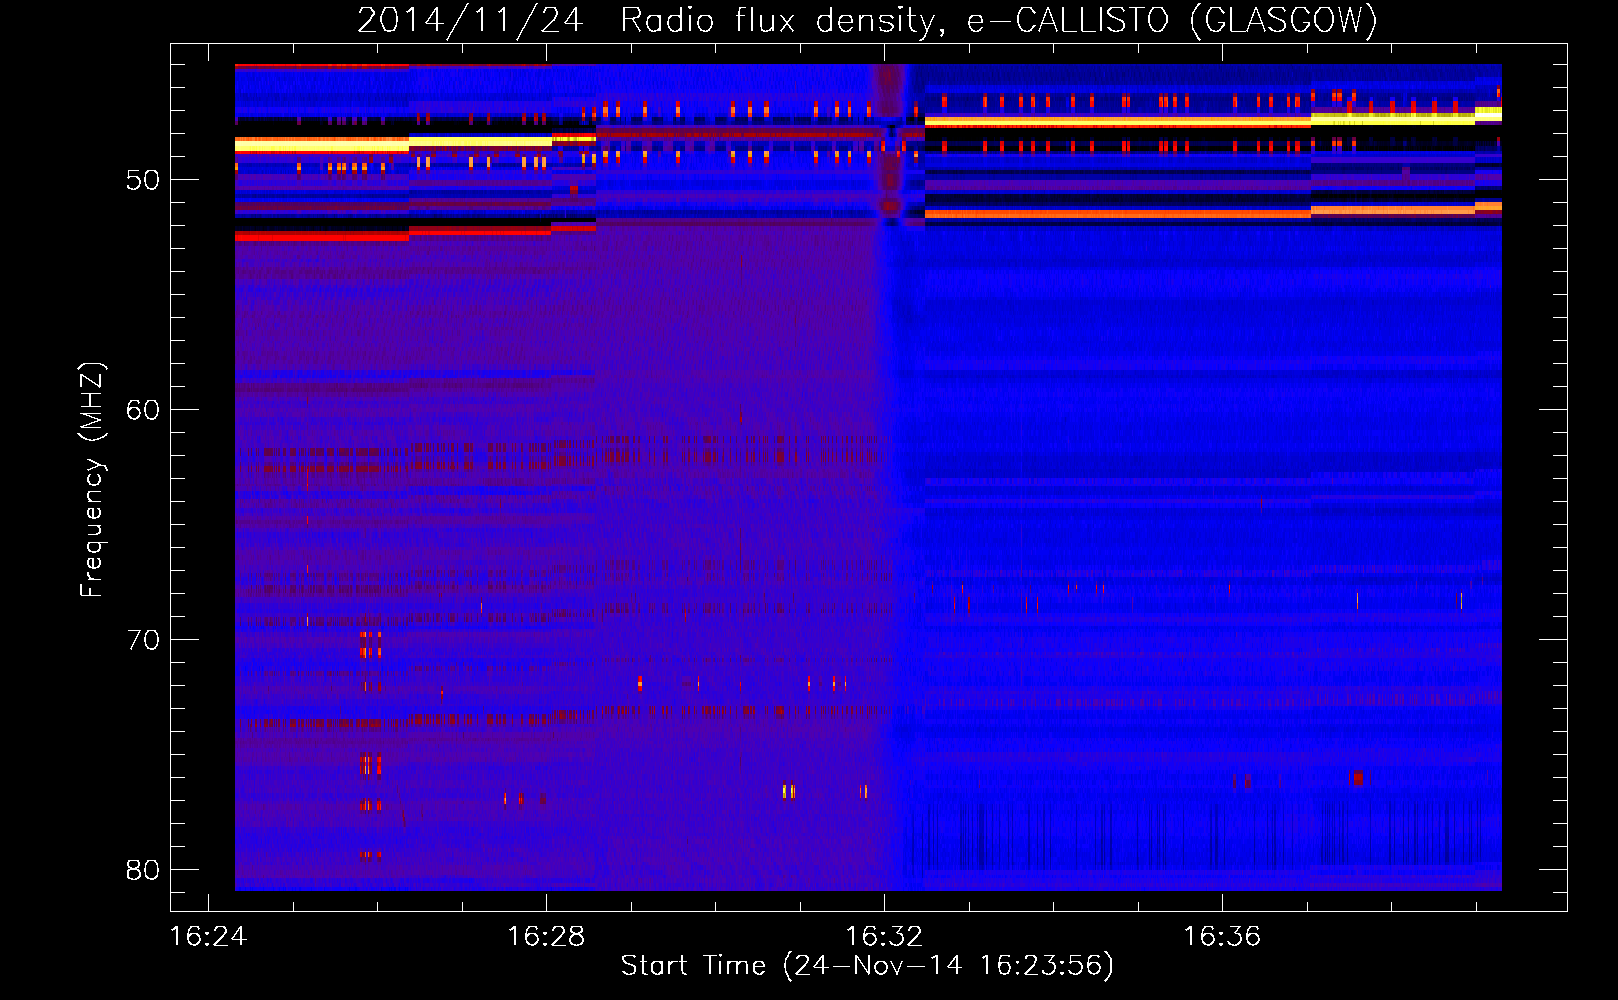Viewport: 1618px width, 1000px height.
Task: Click the 60 frequency tick label
Action: point(143,410)
